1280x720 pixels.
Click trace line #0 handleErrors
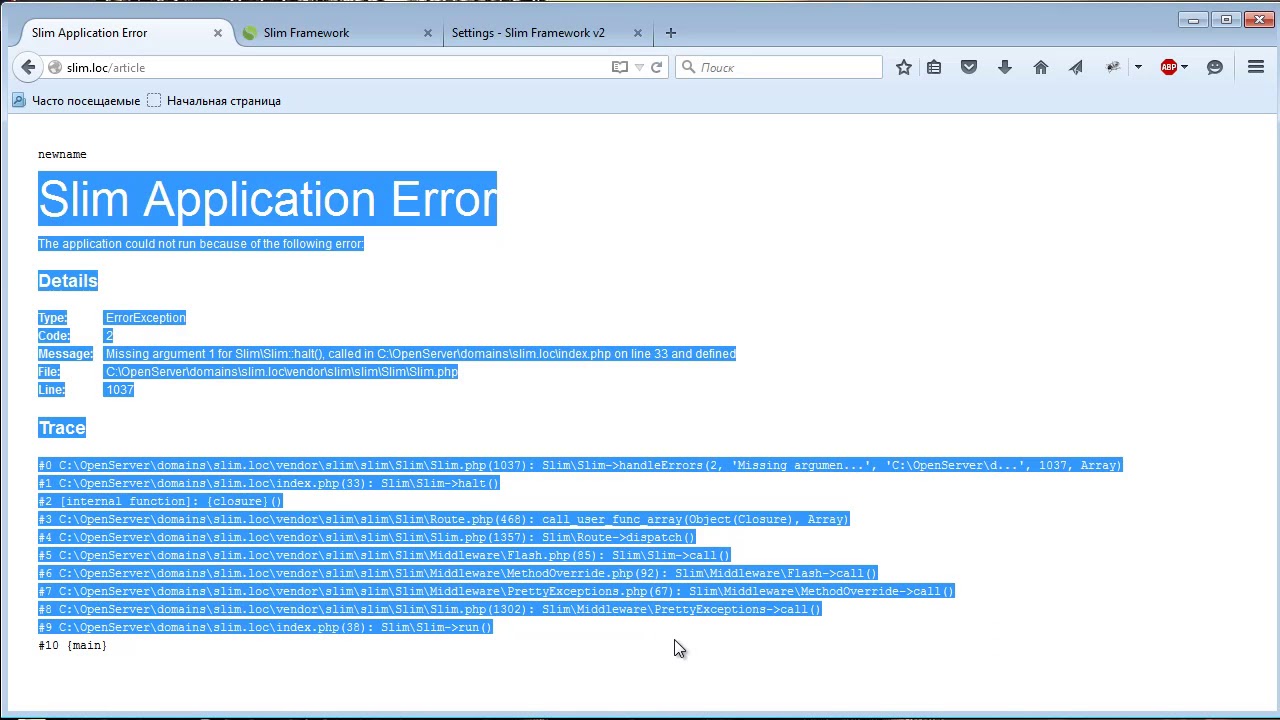pyautogui.click(x=580, y=465)
